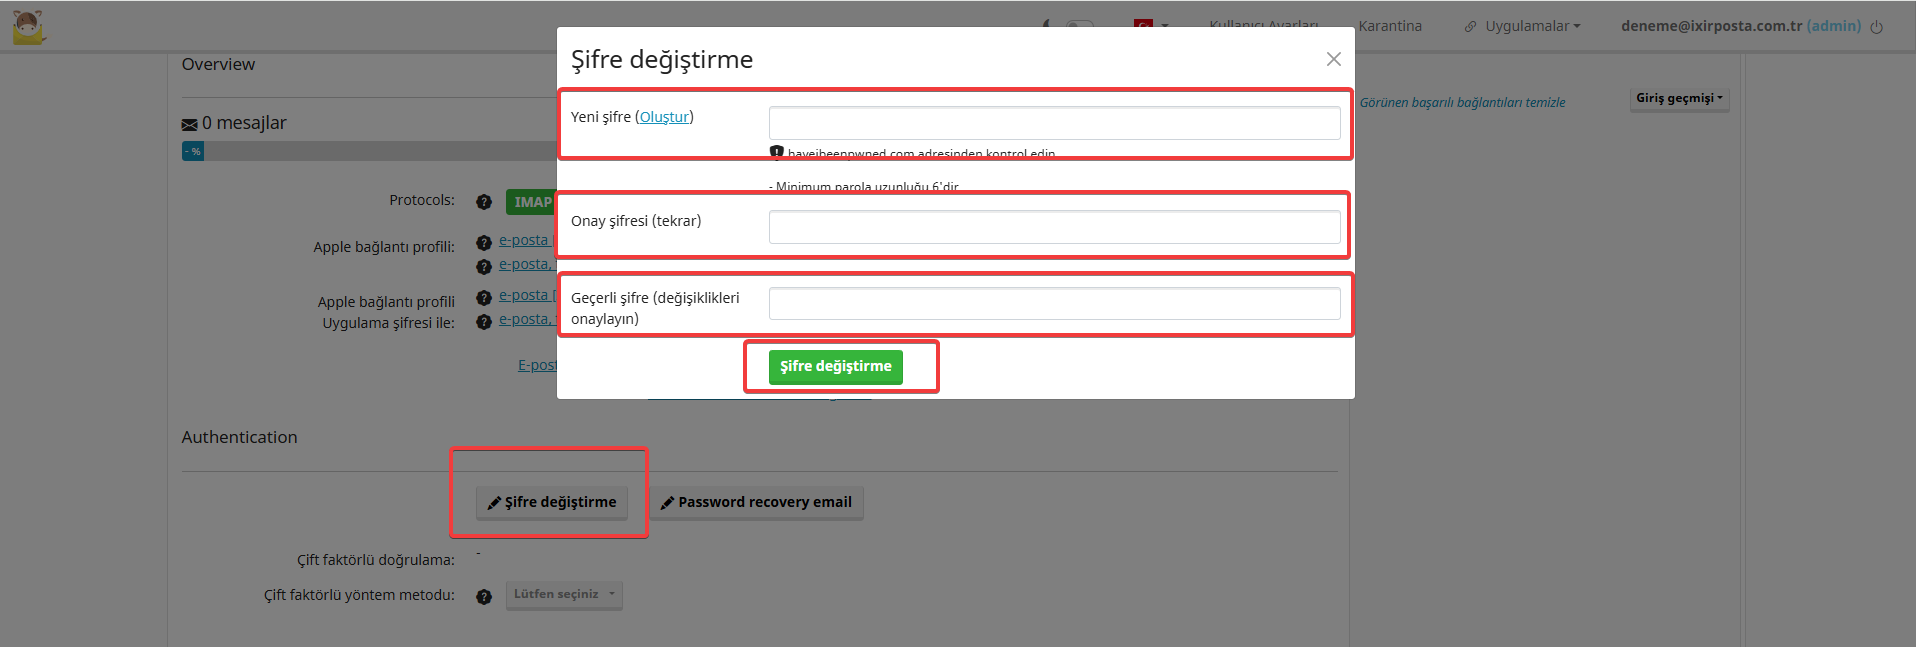Image resolution: width=1916 pixels, height=647 pixels.
Task: Click the Oluştur link to generate password
Action: [664, 117]
